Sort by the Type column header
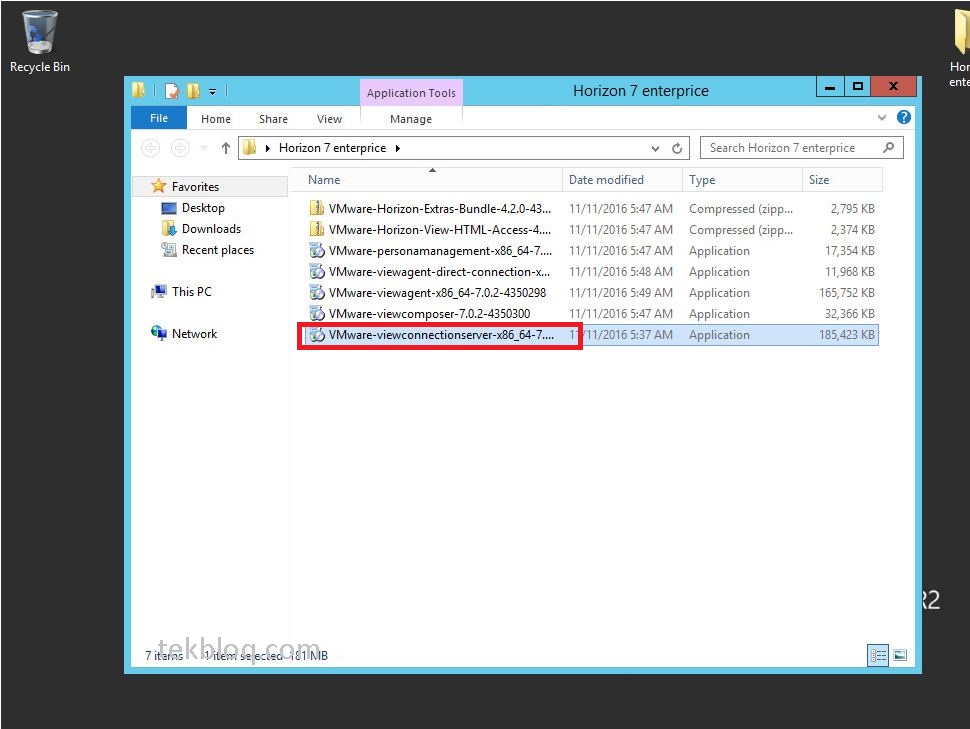The height and width of the screenshot is (729, 970). [x=742, y=179]
